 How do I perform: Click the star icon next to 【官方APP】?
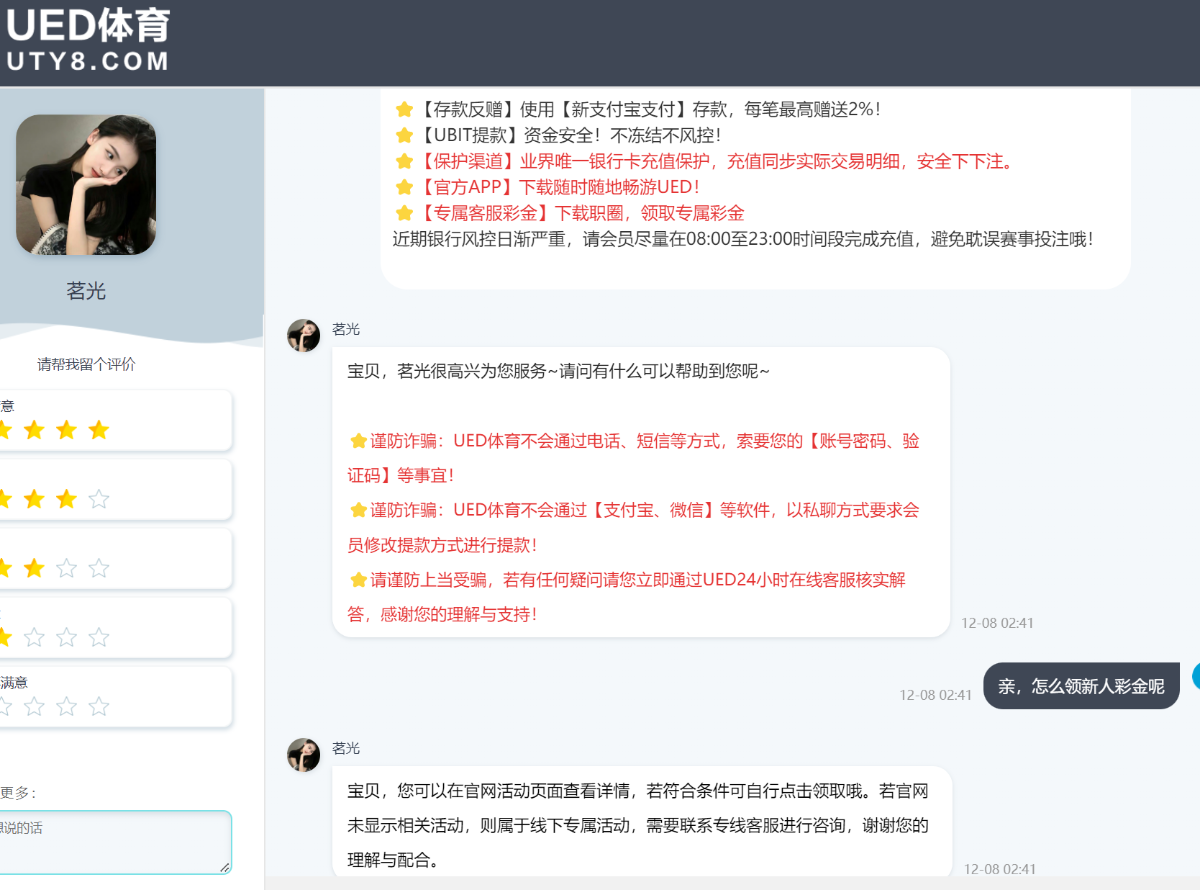404,187
